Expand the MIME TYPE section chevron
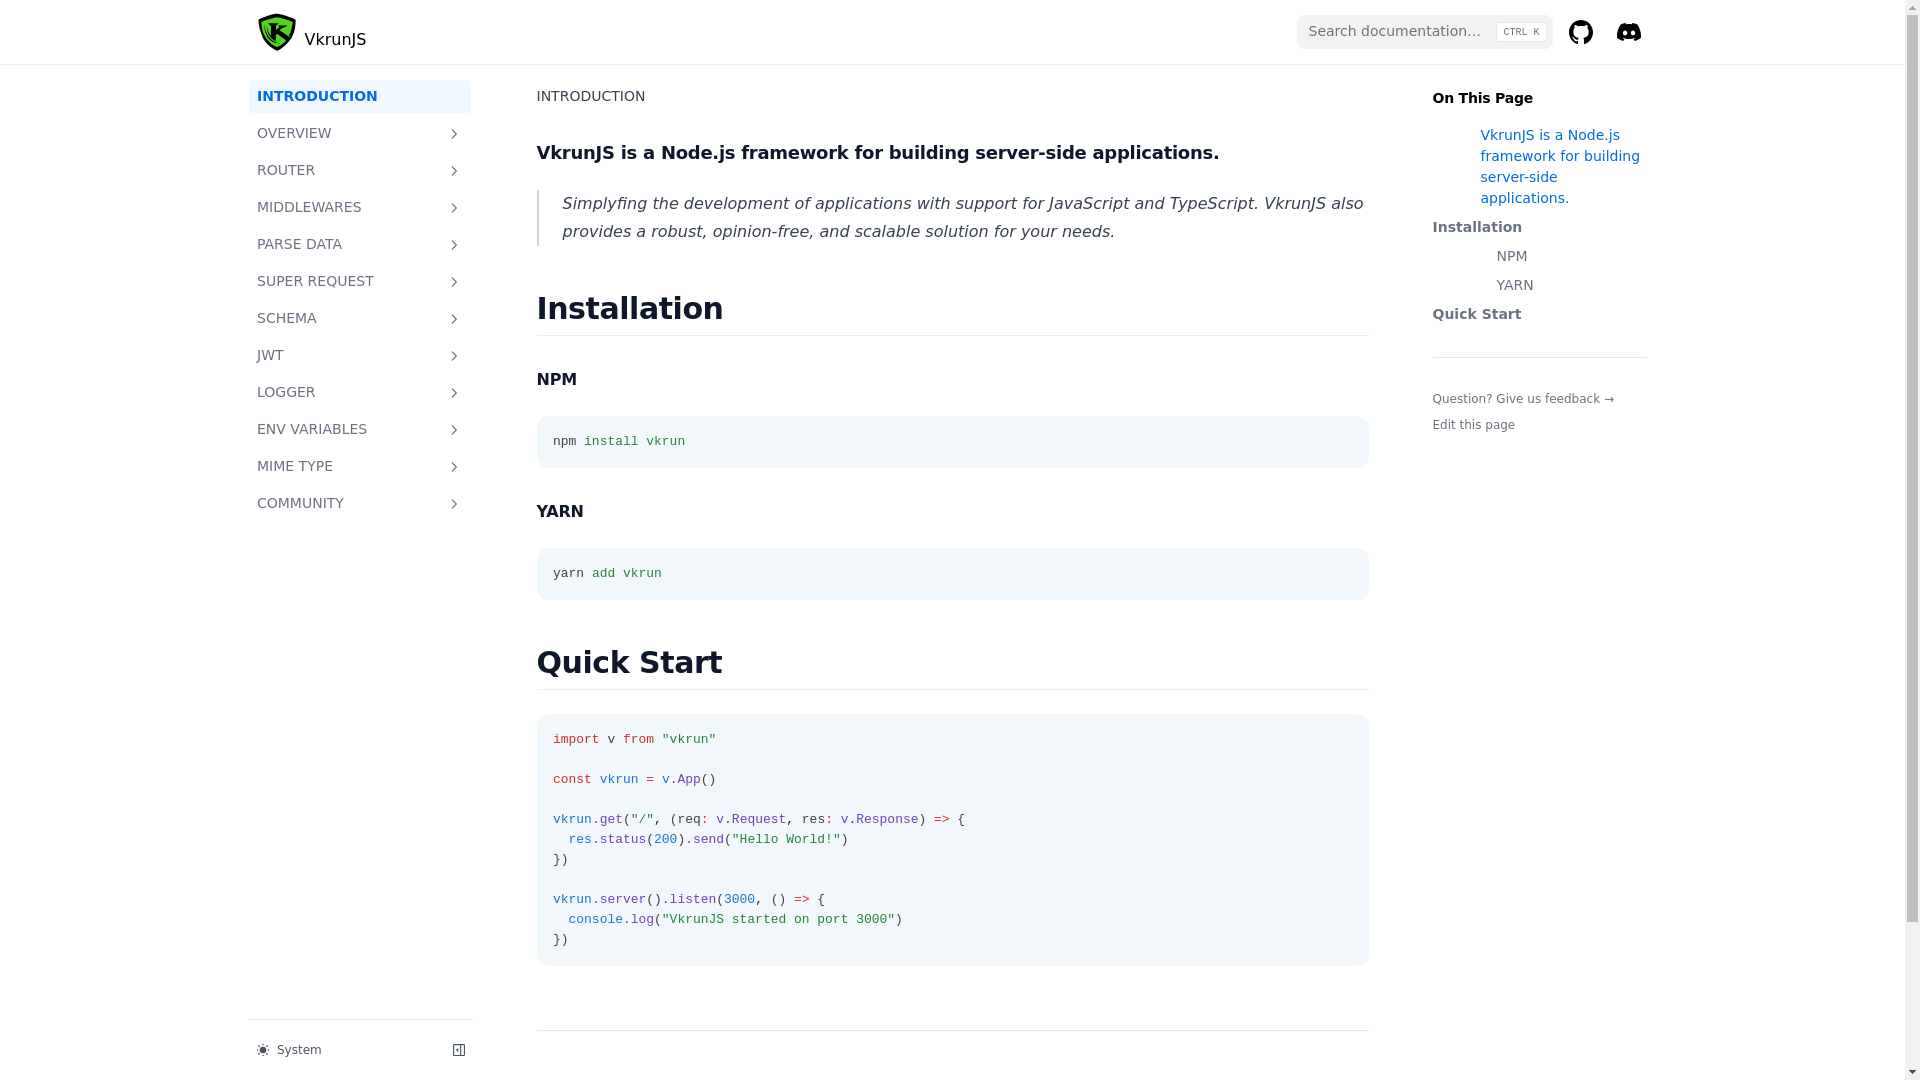 pos(454,466)
